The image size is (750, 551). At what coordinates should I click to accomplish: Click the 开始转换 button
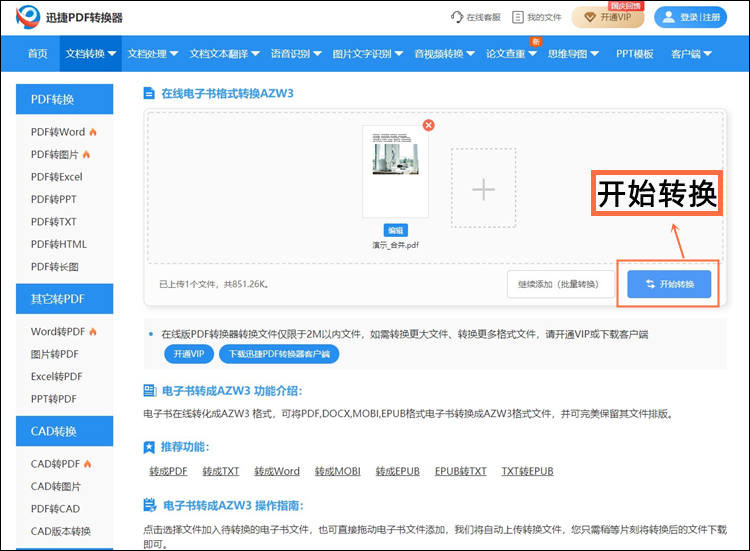click(x=669, y=284)
